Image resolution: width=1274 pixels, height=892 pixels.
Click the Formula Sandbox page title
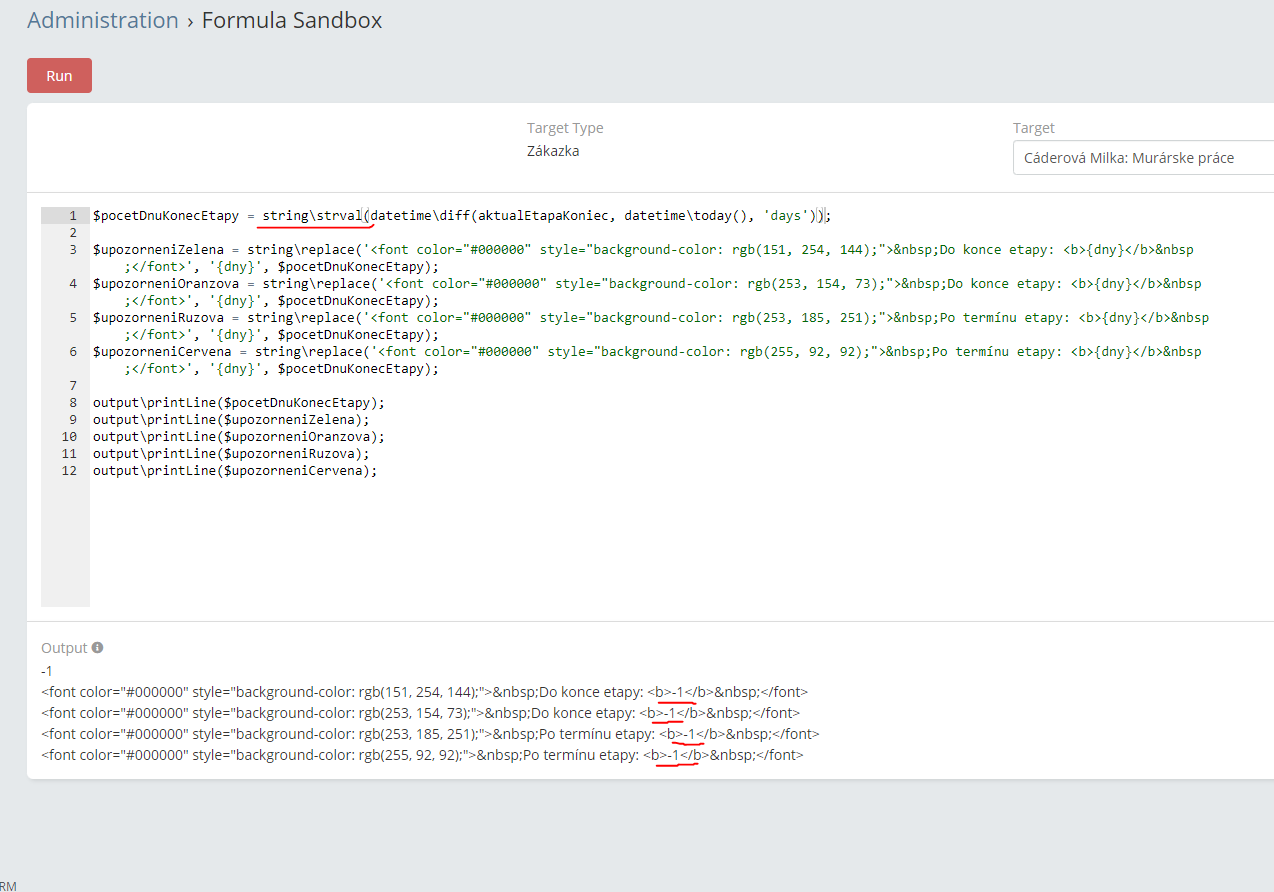[x=291, y=20]
